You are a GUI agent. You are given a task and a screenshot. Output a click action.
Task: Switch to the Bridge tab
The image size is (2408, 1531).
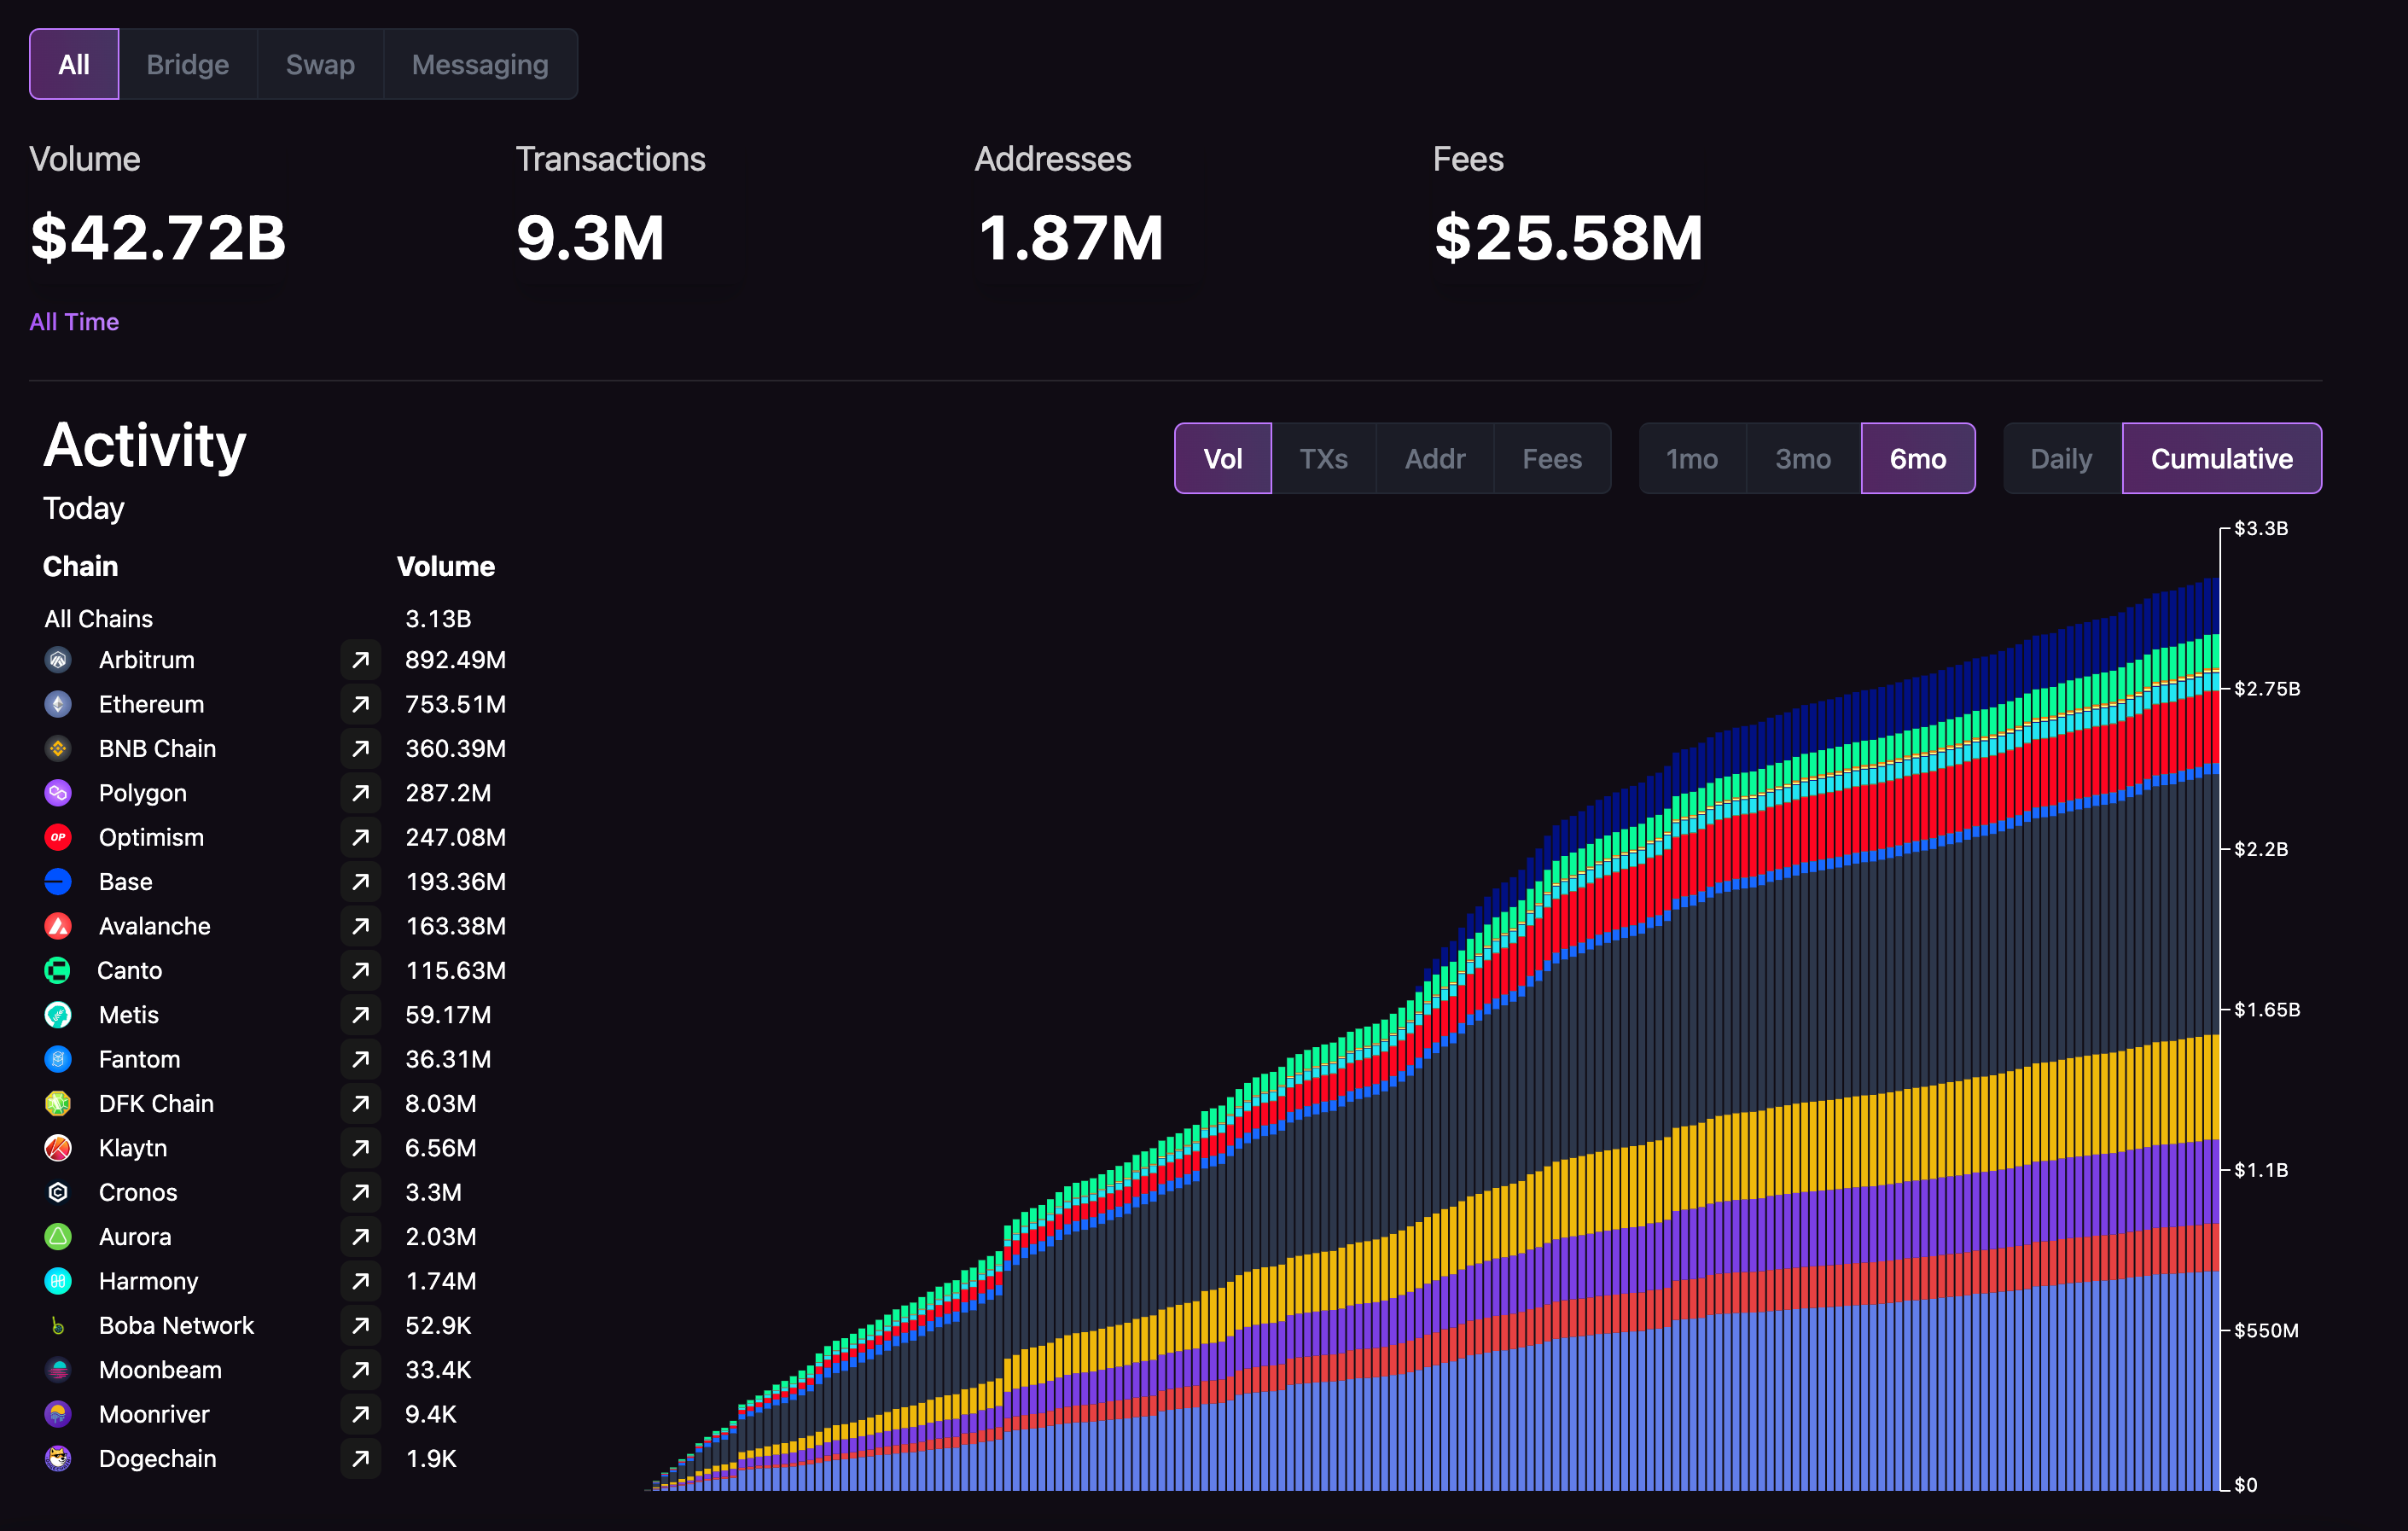pyautogui.click(x=187, y=65)
